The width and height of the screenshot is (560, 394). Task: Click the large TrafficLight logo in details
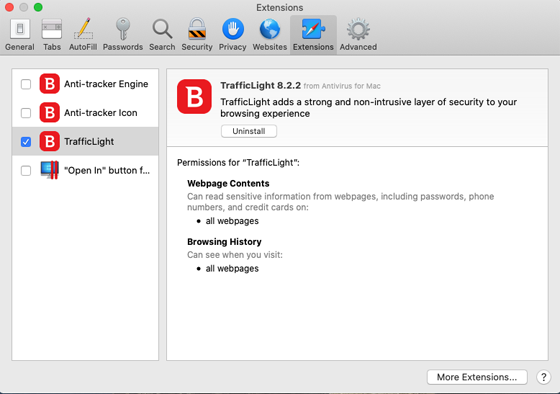194,96
